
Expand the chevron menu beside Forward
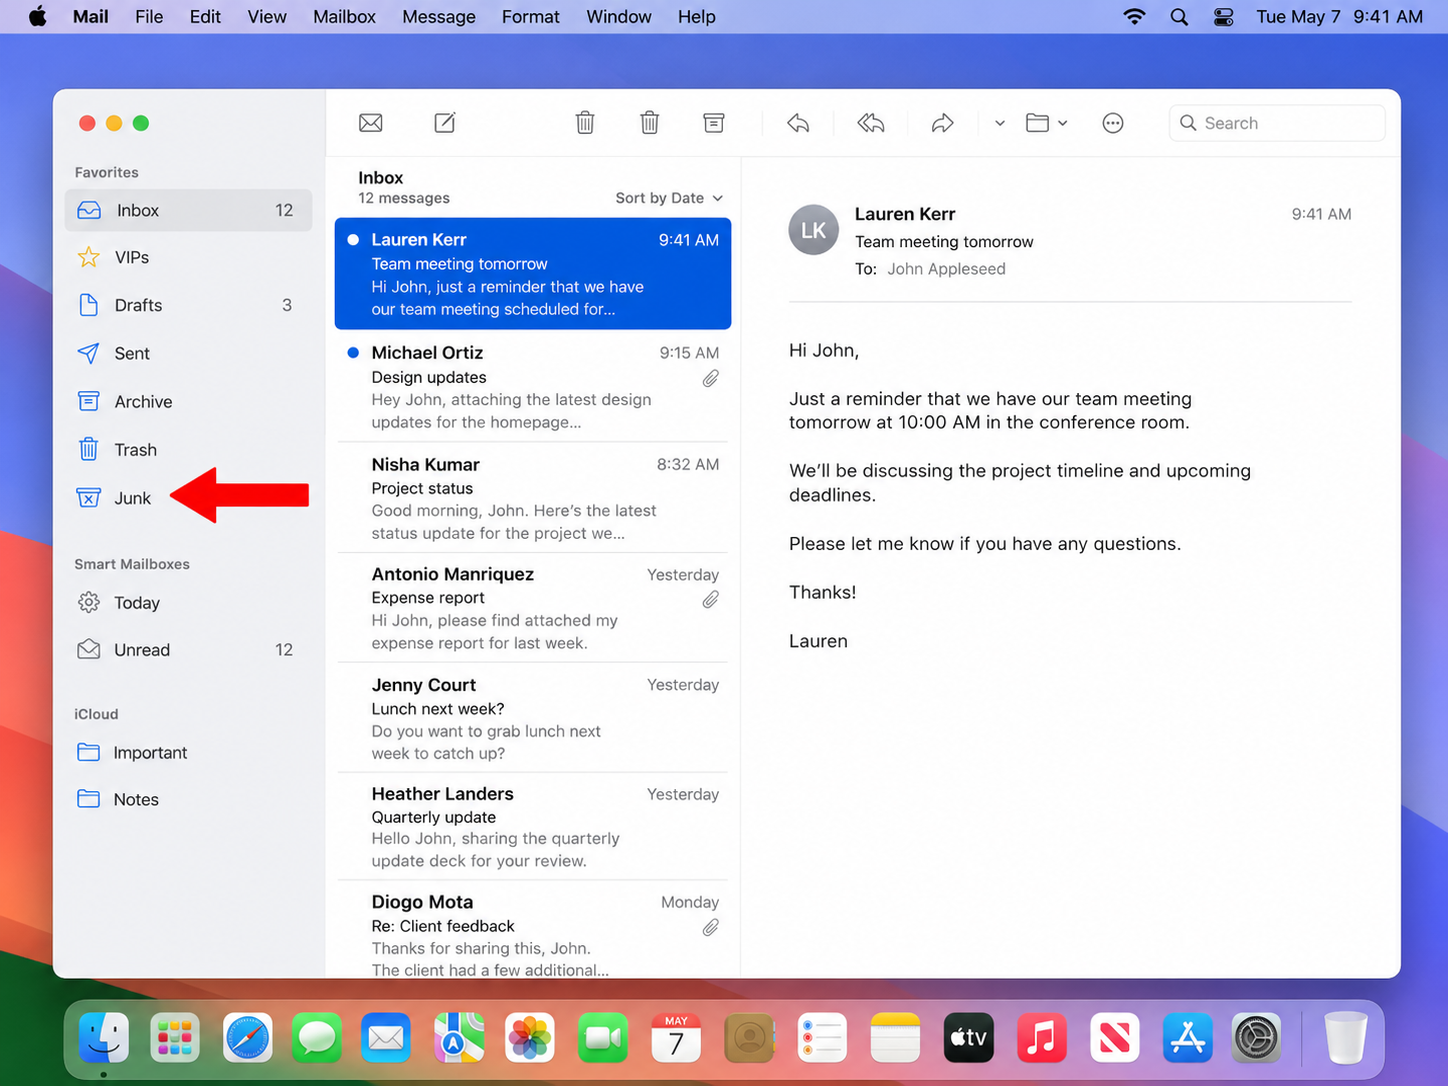tap(999, 123)
